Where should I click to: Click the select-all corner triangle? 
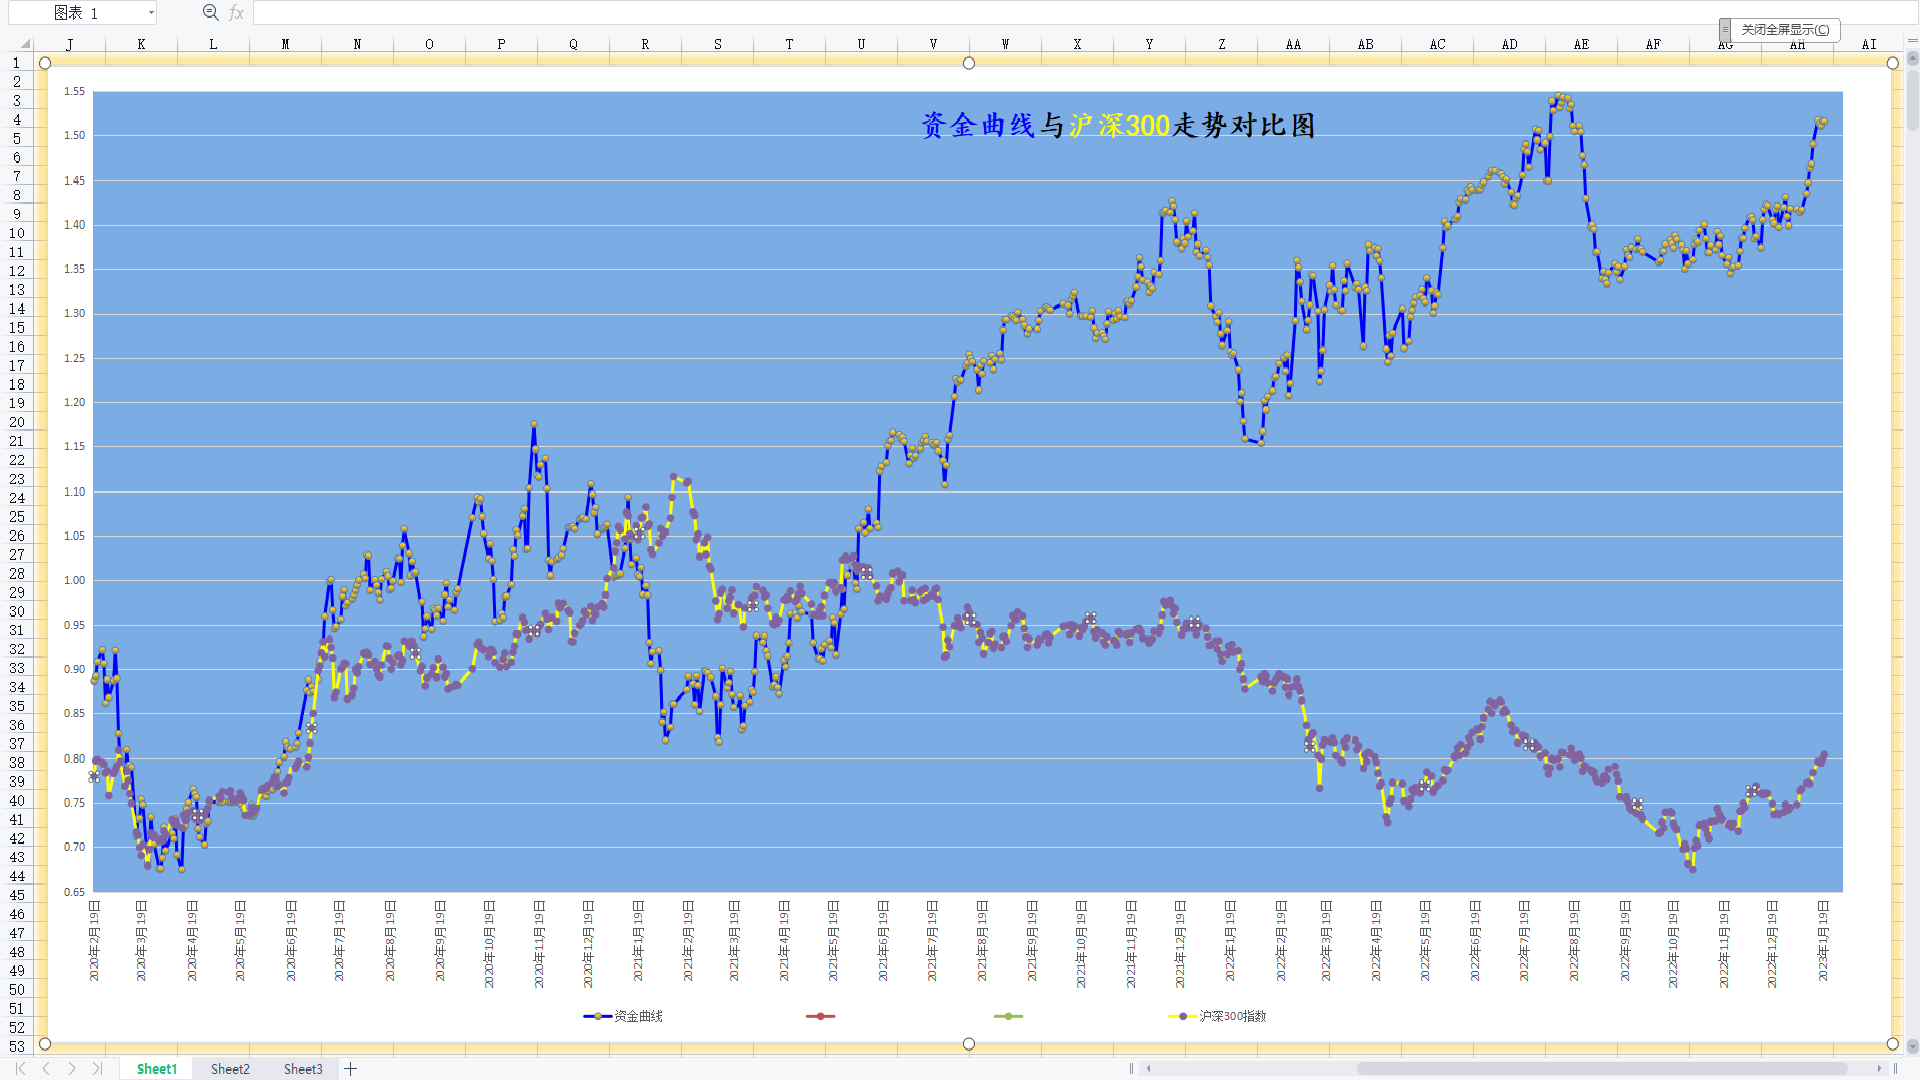point(24,44)
